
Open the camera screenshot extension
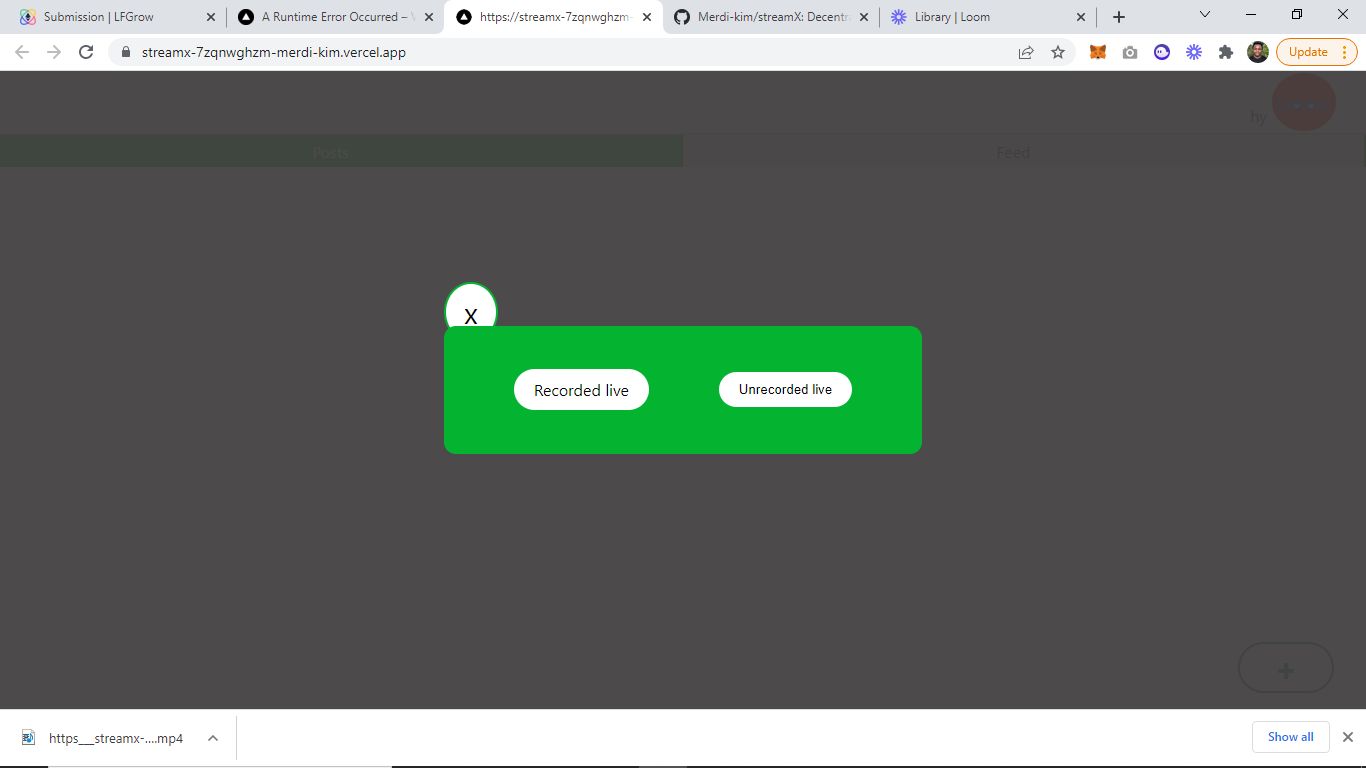(1130, 52)
